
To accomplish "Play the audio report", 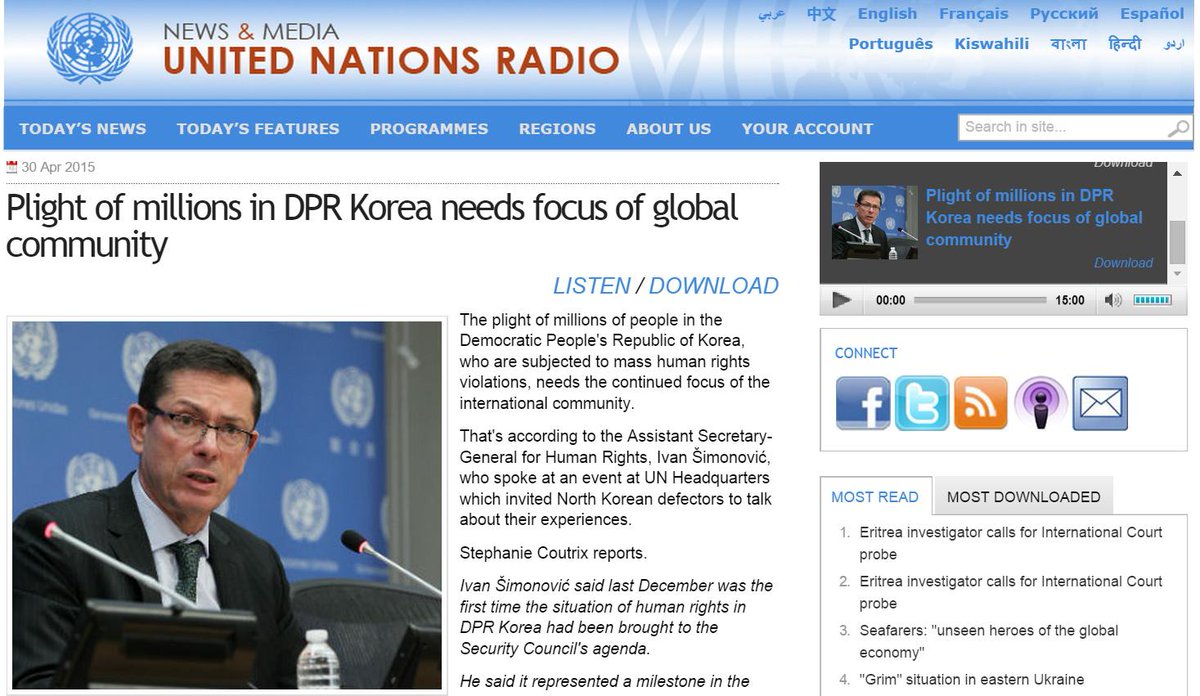I will point(842,300).
